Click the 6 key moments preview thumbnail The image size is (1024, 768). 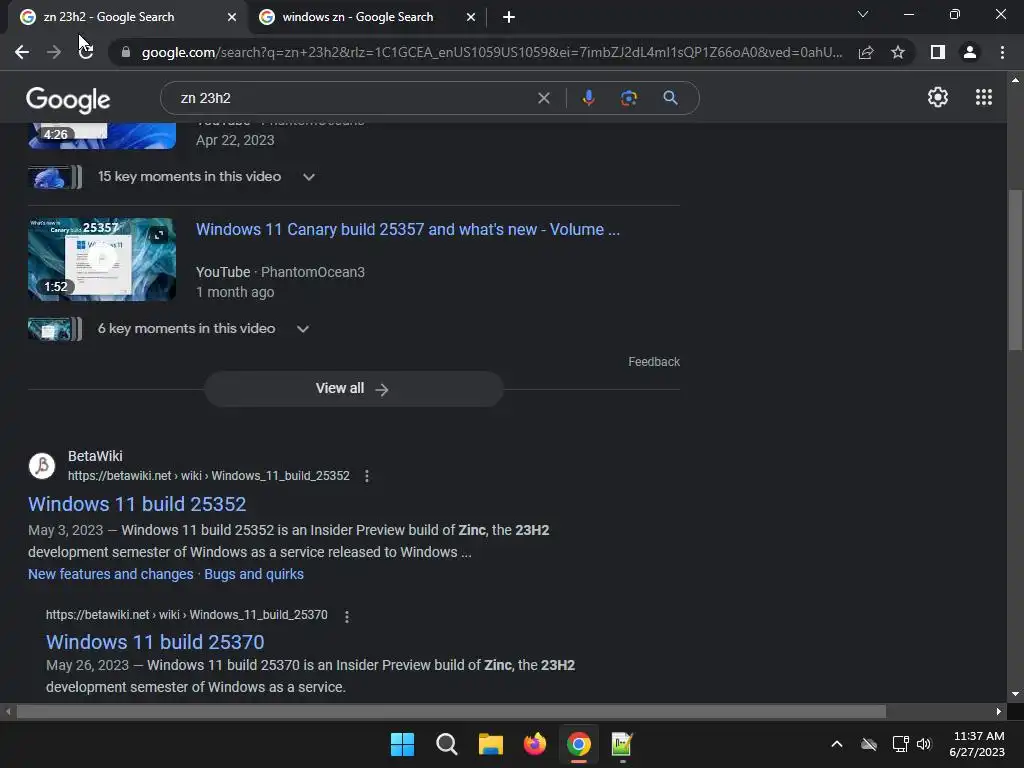(x=55, y=328)
